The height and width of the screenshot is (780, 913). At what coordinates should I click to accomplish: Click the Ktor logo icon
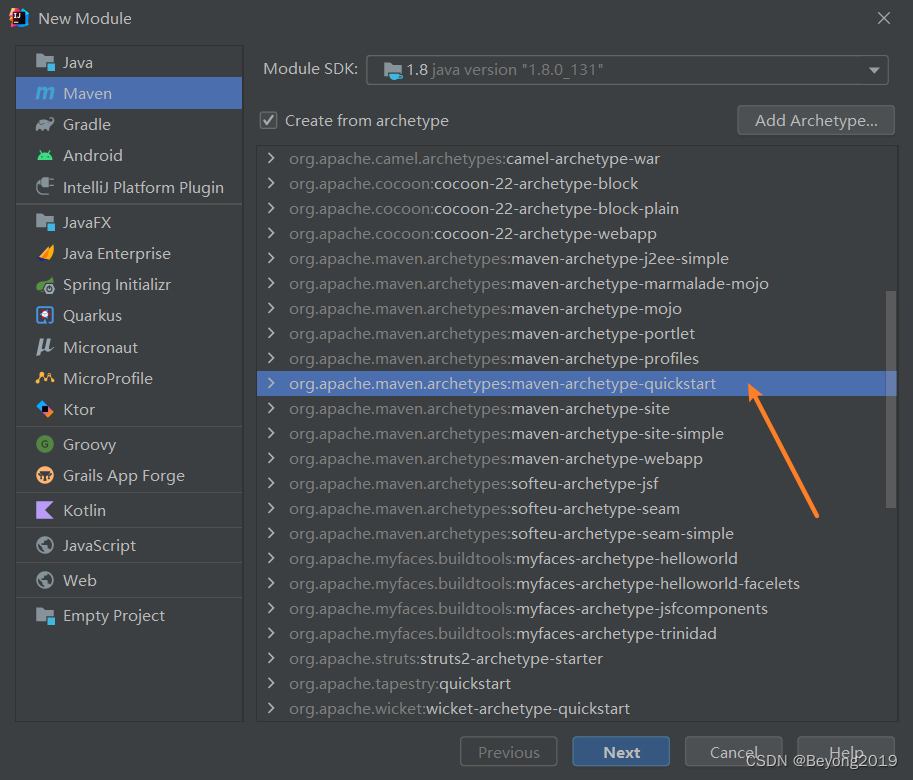click(x=45, y=409)
